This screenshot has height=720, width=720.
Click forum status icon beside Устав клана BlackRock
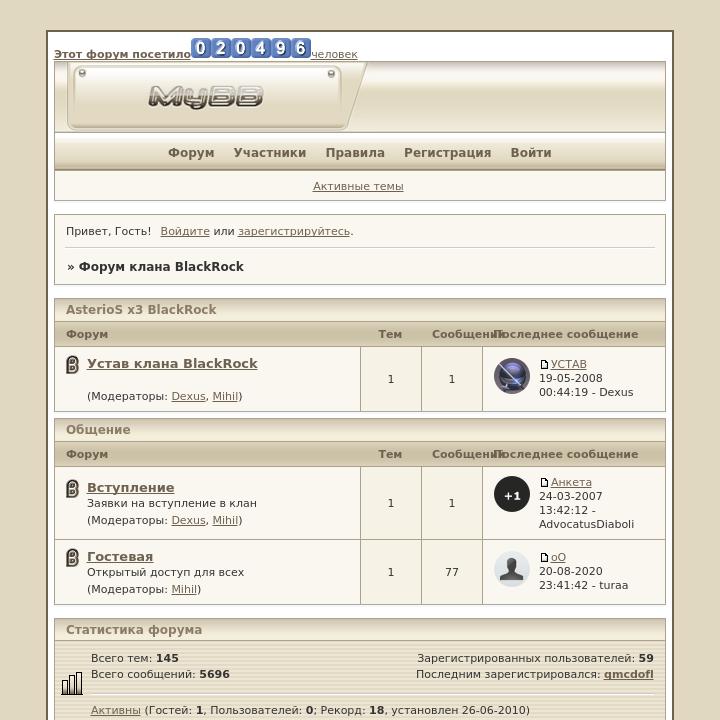click(x=72, y=365)
